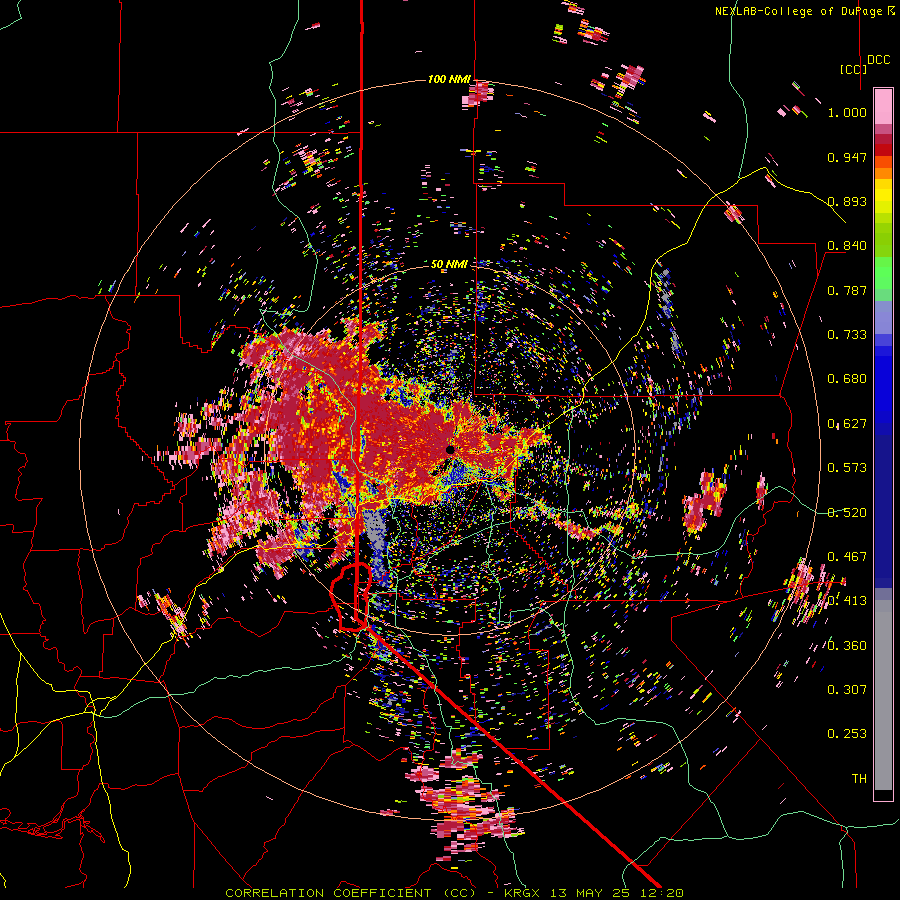
Task: Click the 0.253 color scale value
Action: (x=847, y=734)
